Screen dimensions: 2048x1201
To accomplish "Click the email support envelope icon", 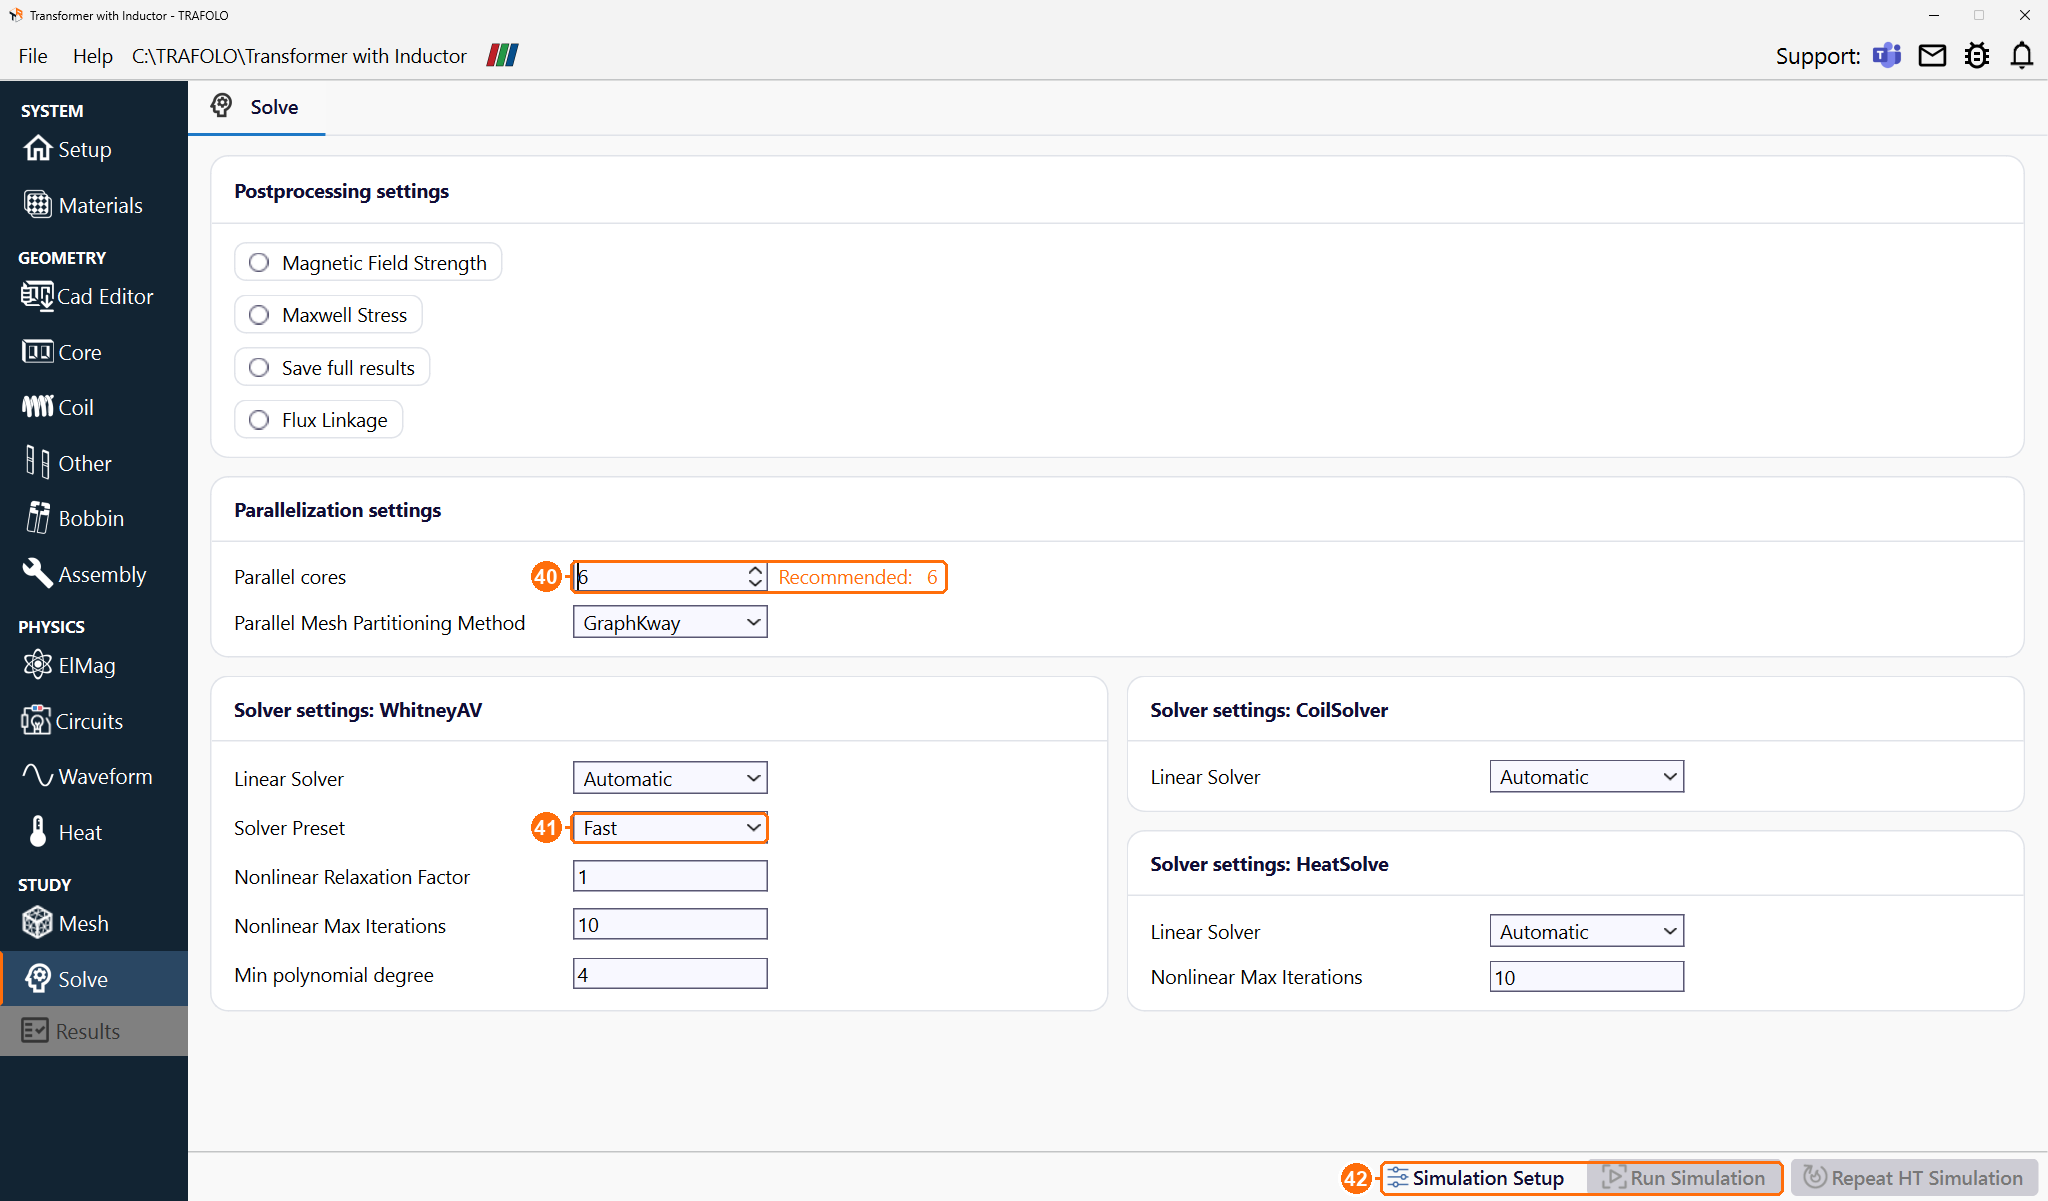I will [x=1932, y=56].
